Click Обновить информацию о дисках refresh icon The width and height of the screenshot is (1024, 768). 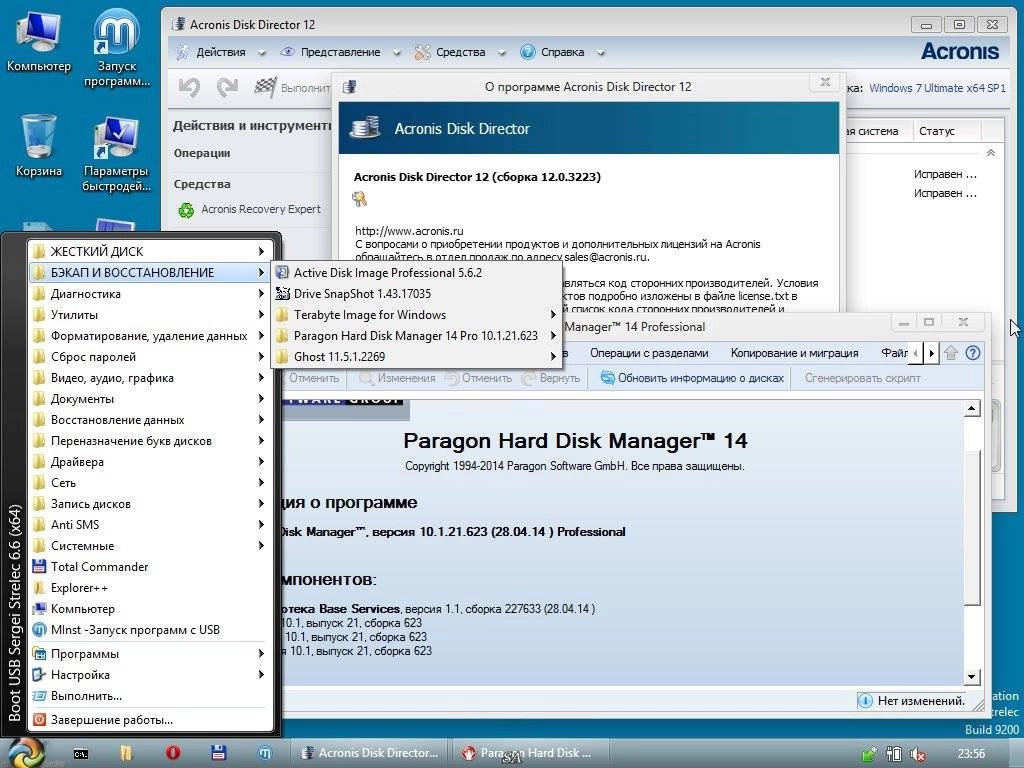[607, 378]
